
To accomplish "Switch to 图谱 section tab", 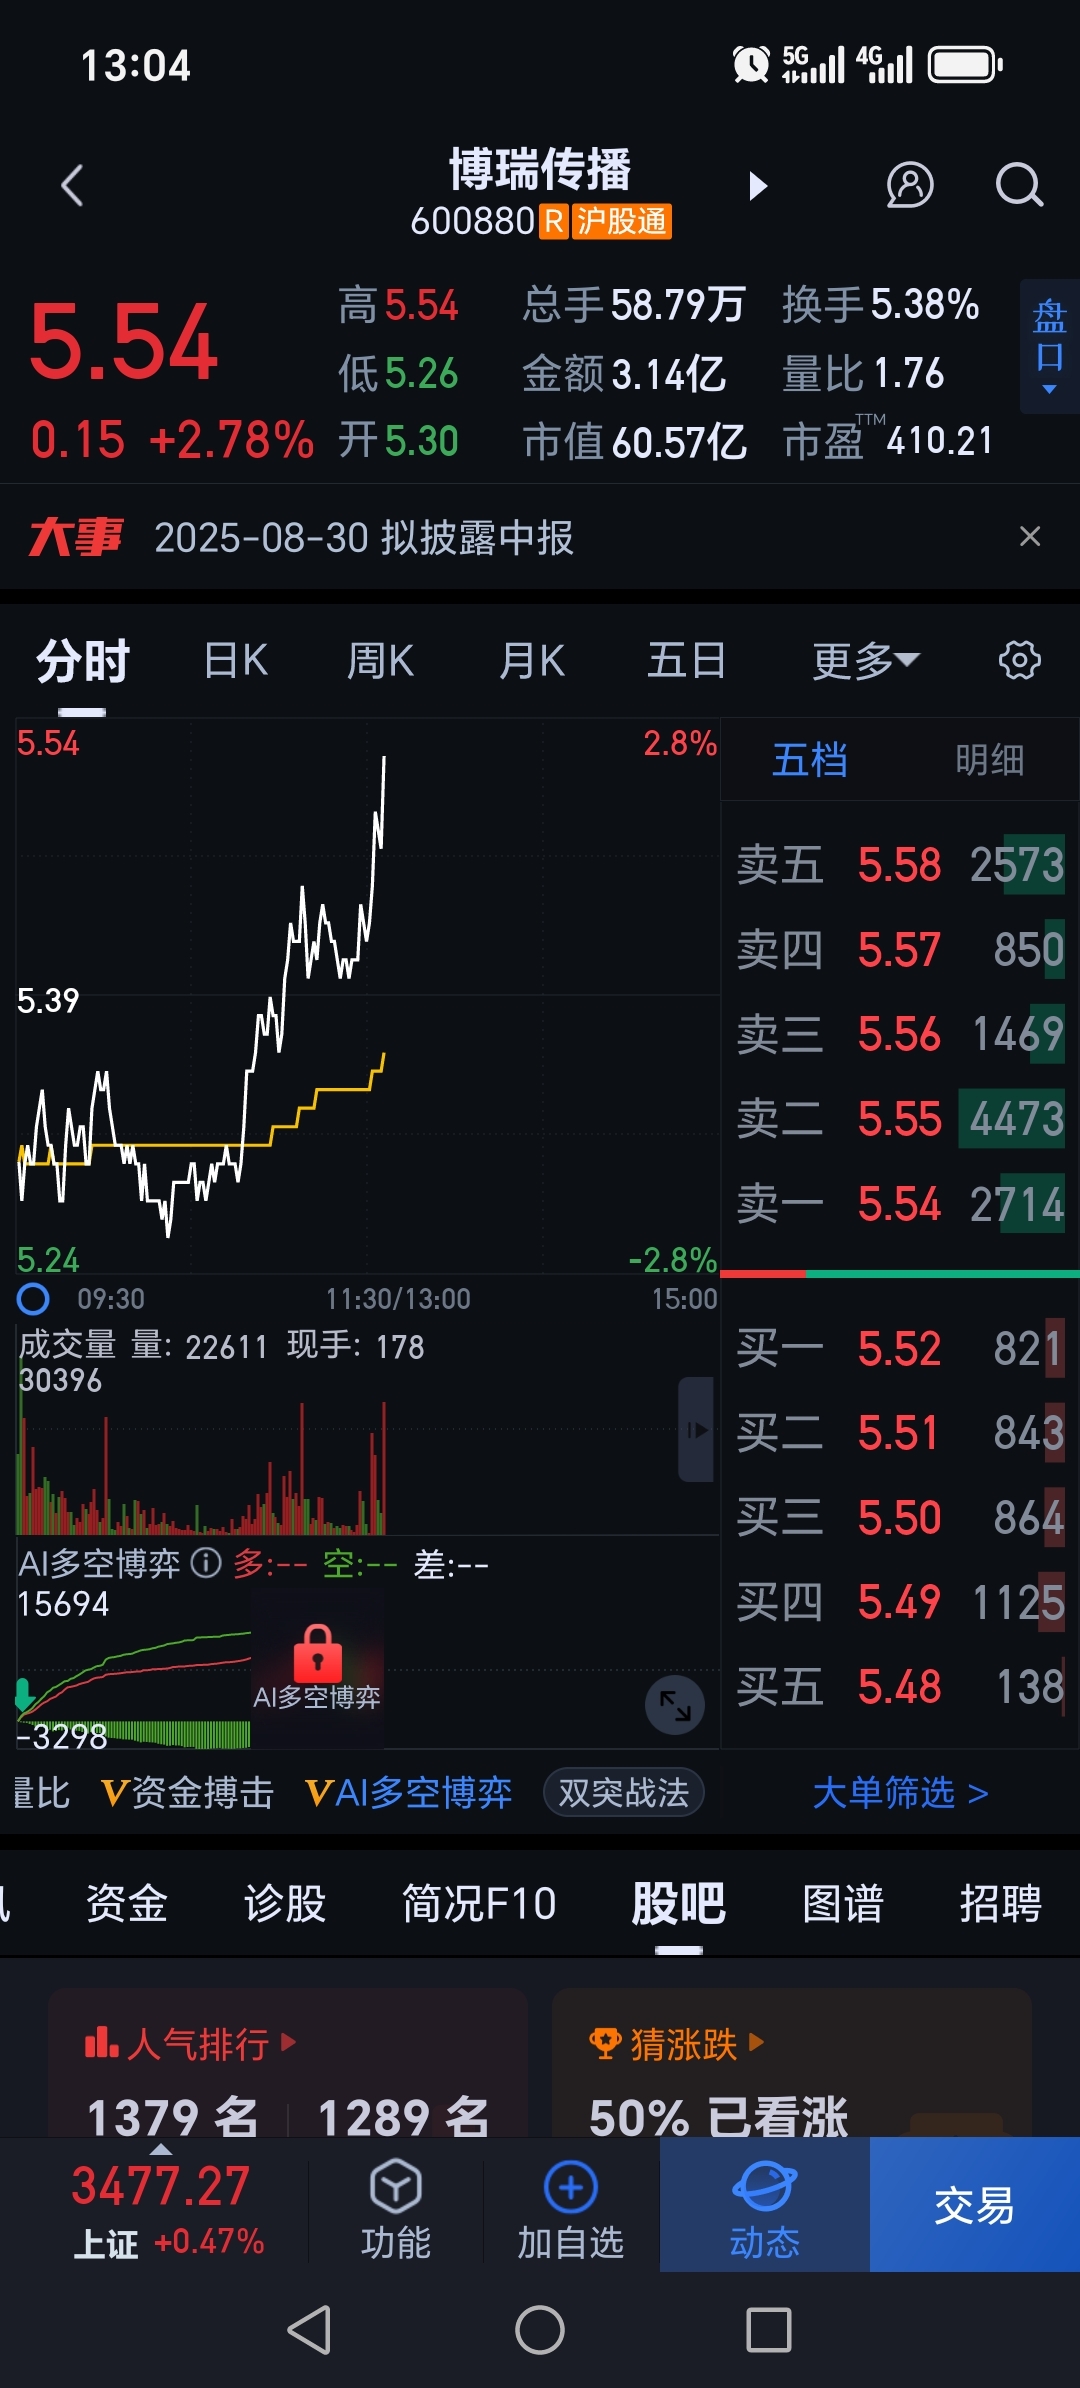I will point(843,1903).
